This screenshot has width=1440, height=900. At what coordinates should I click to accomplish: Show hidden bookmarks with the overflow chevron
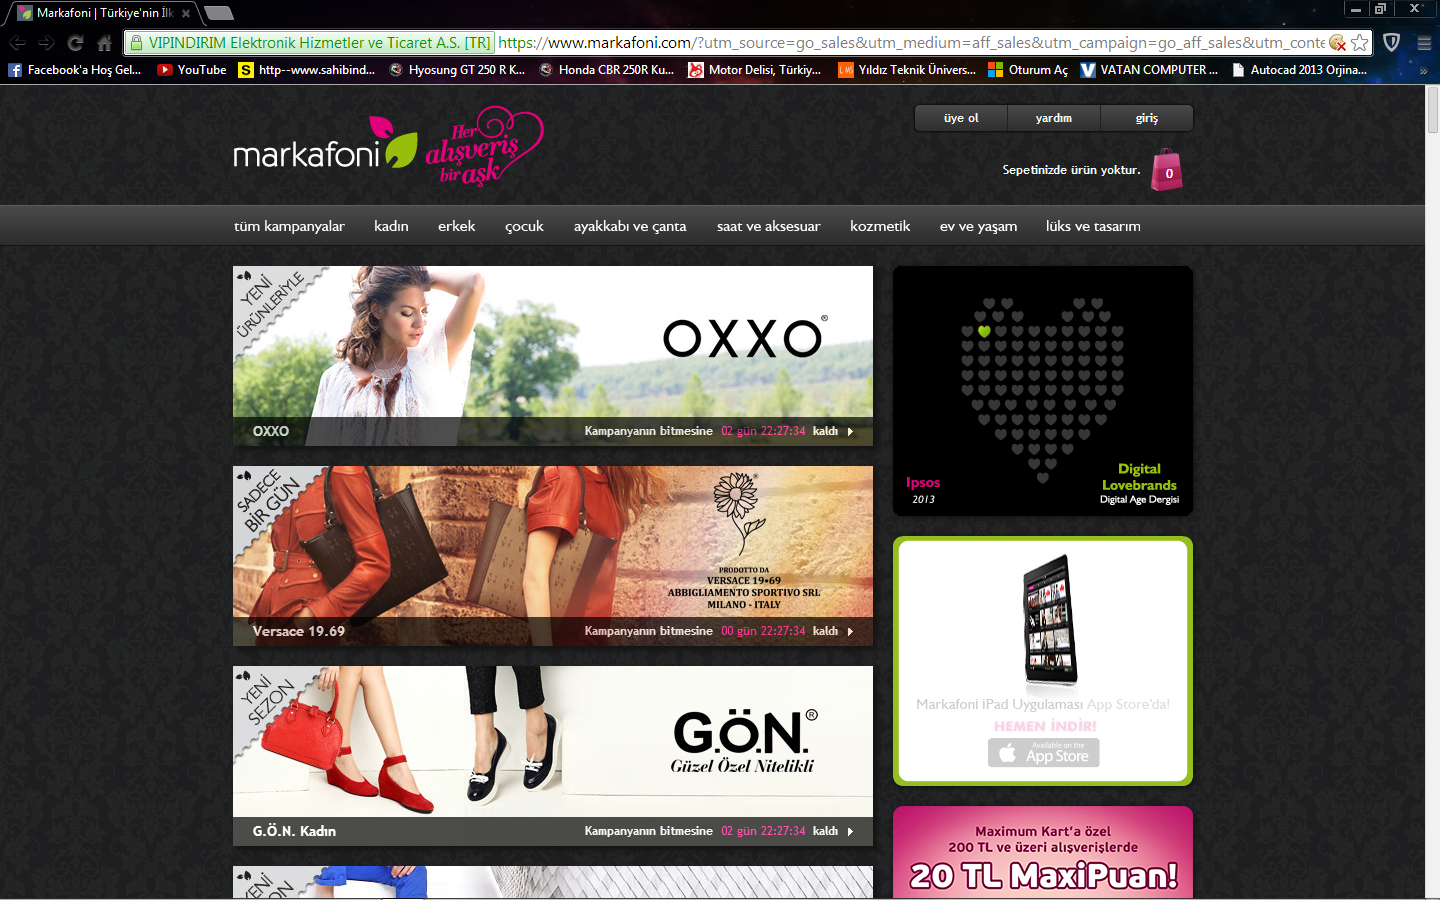1423,70
